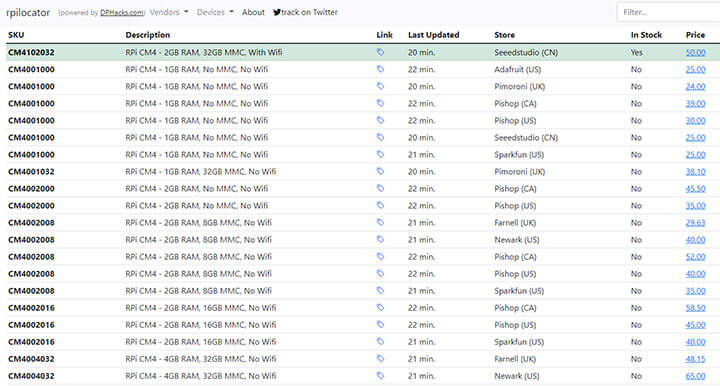Open link icon for Adafruit (US) row

(x=380, y=69)
